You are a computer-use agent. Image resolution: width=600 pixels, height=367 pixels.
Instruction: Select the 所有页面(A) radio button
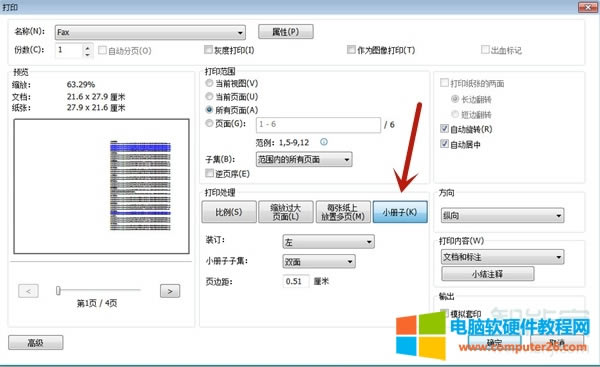pos(209,110)
